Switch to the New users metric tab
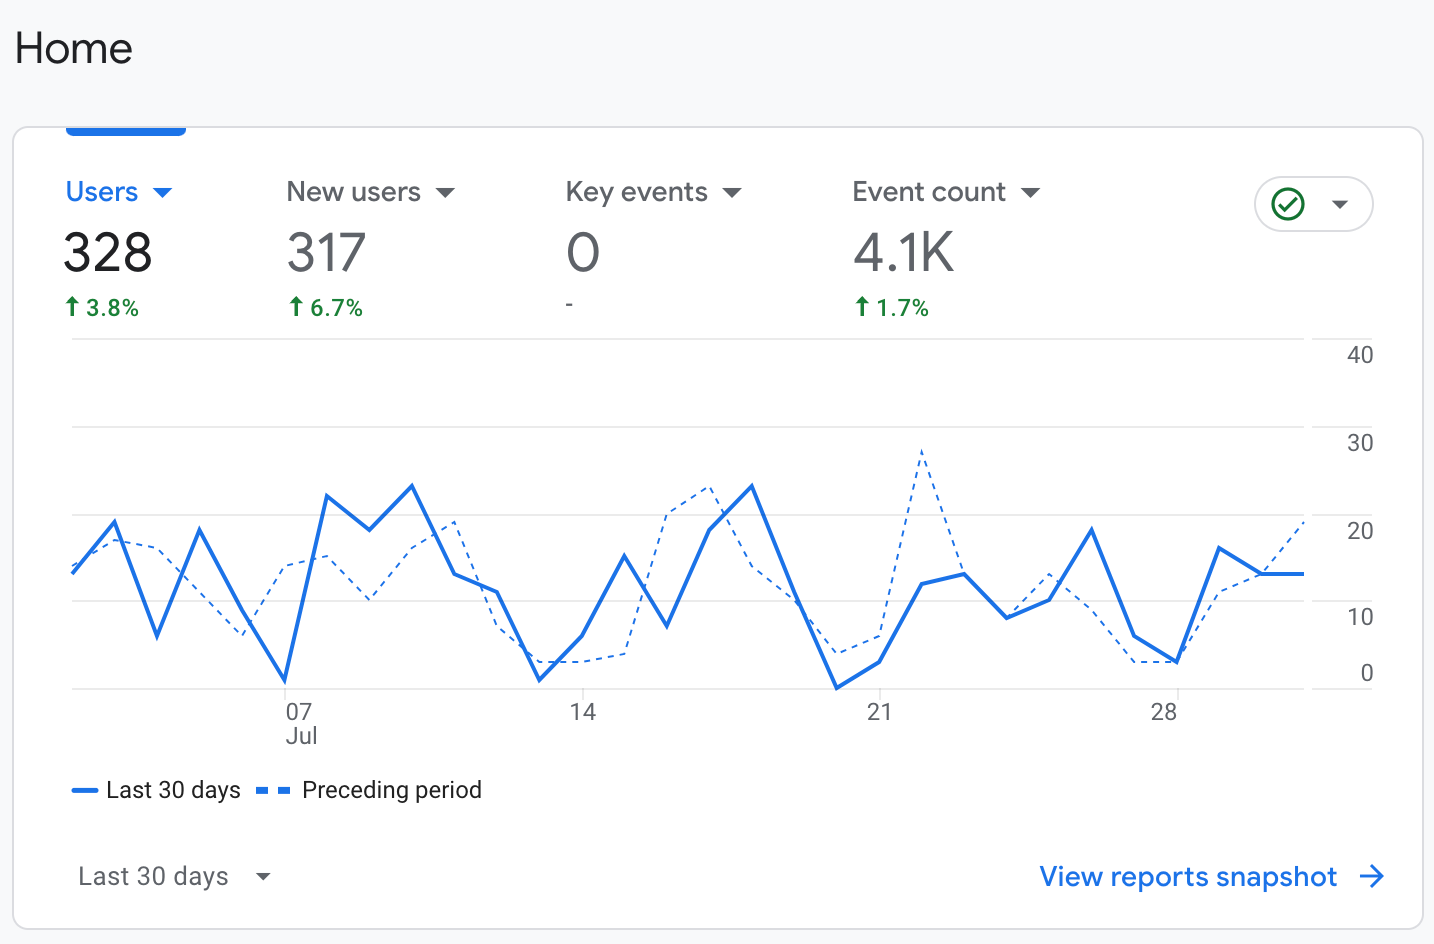This screenshot has width=1434, height=944. (353, 192)
